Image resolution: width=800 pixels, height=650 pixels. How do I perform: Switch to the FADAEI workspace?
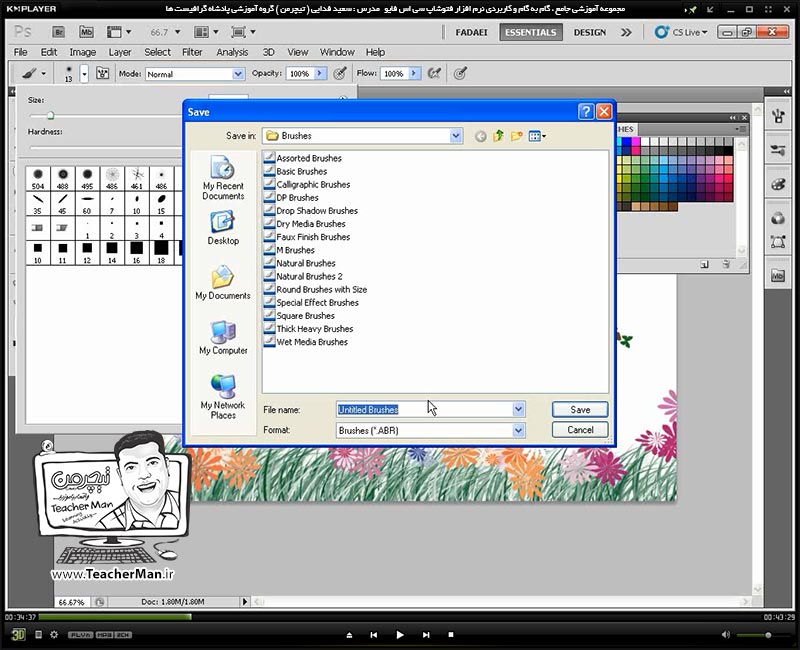[x=471, y=32]
